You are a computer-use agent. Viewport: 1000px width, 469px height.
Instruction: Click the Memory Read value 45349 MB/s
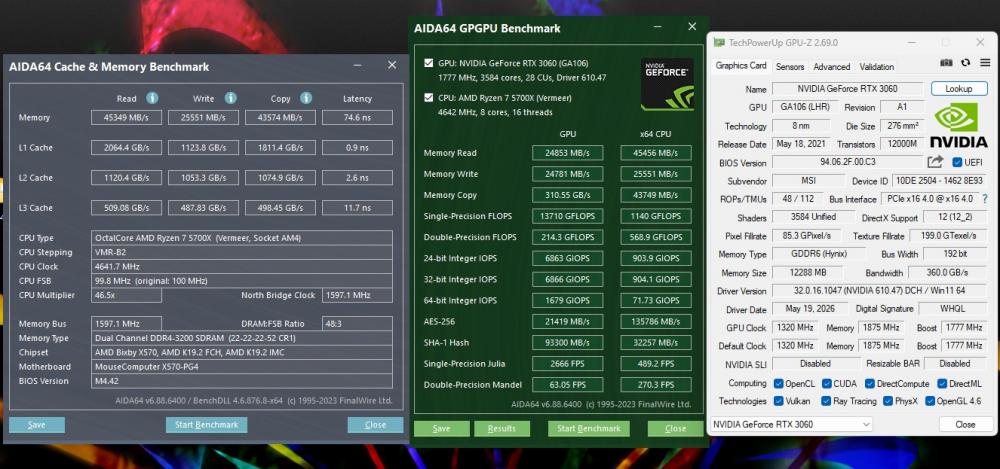[127, 117]
